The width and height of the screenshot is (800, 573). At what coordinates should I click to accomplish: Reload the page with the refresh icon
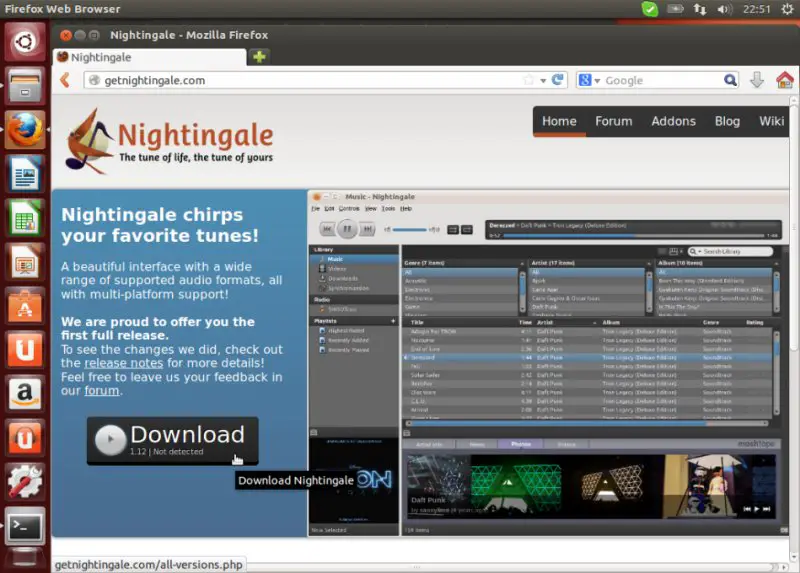558,80
